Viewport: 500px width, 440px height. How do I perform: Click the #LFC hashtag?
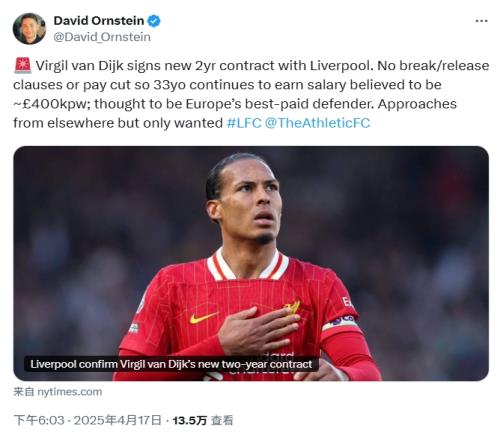click(x=244, y=123)
